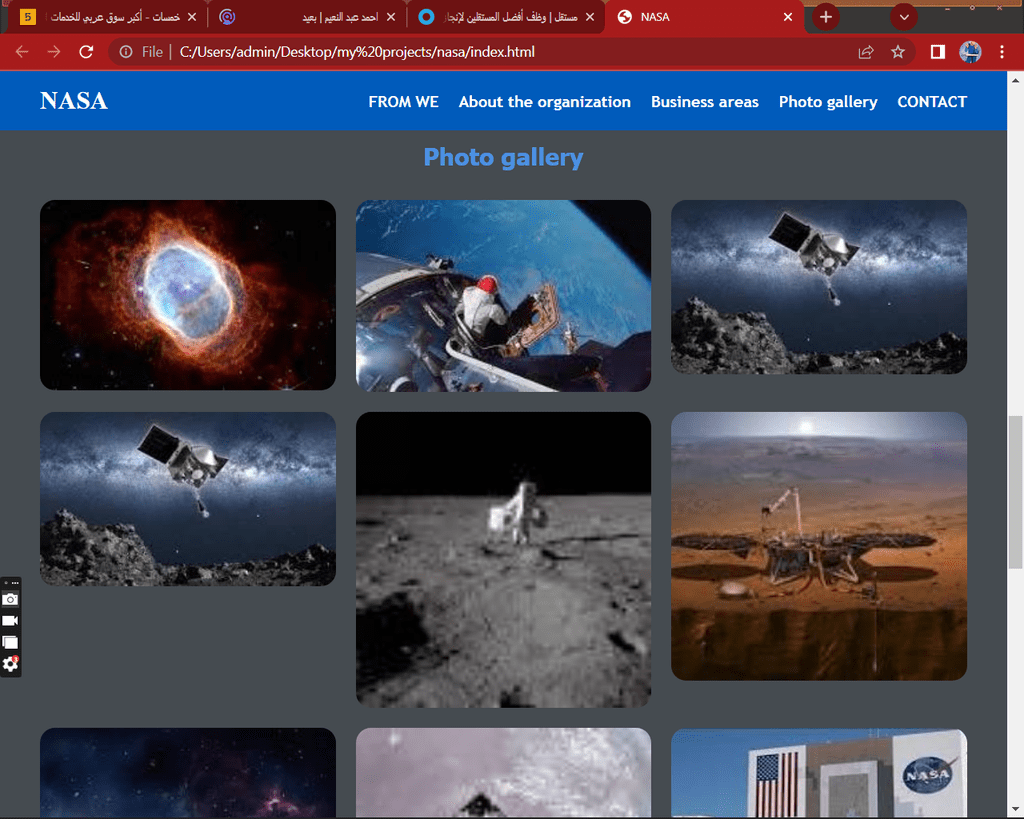Open second-row left asteroid spacecraft photo
The image size is (1024, 819).
(188, 499)
